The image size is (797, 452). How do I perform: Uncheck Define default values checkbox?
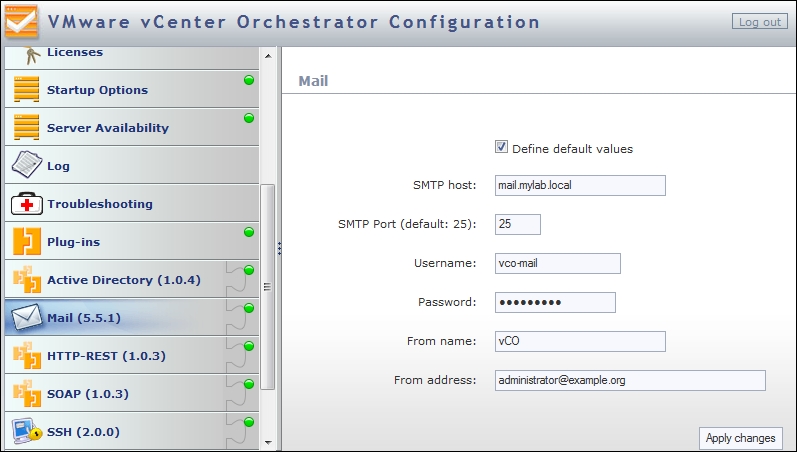501,147
